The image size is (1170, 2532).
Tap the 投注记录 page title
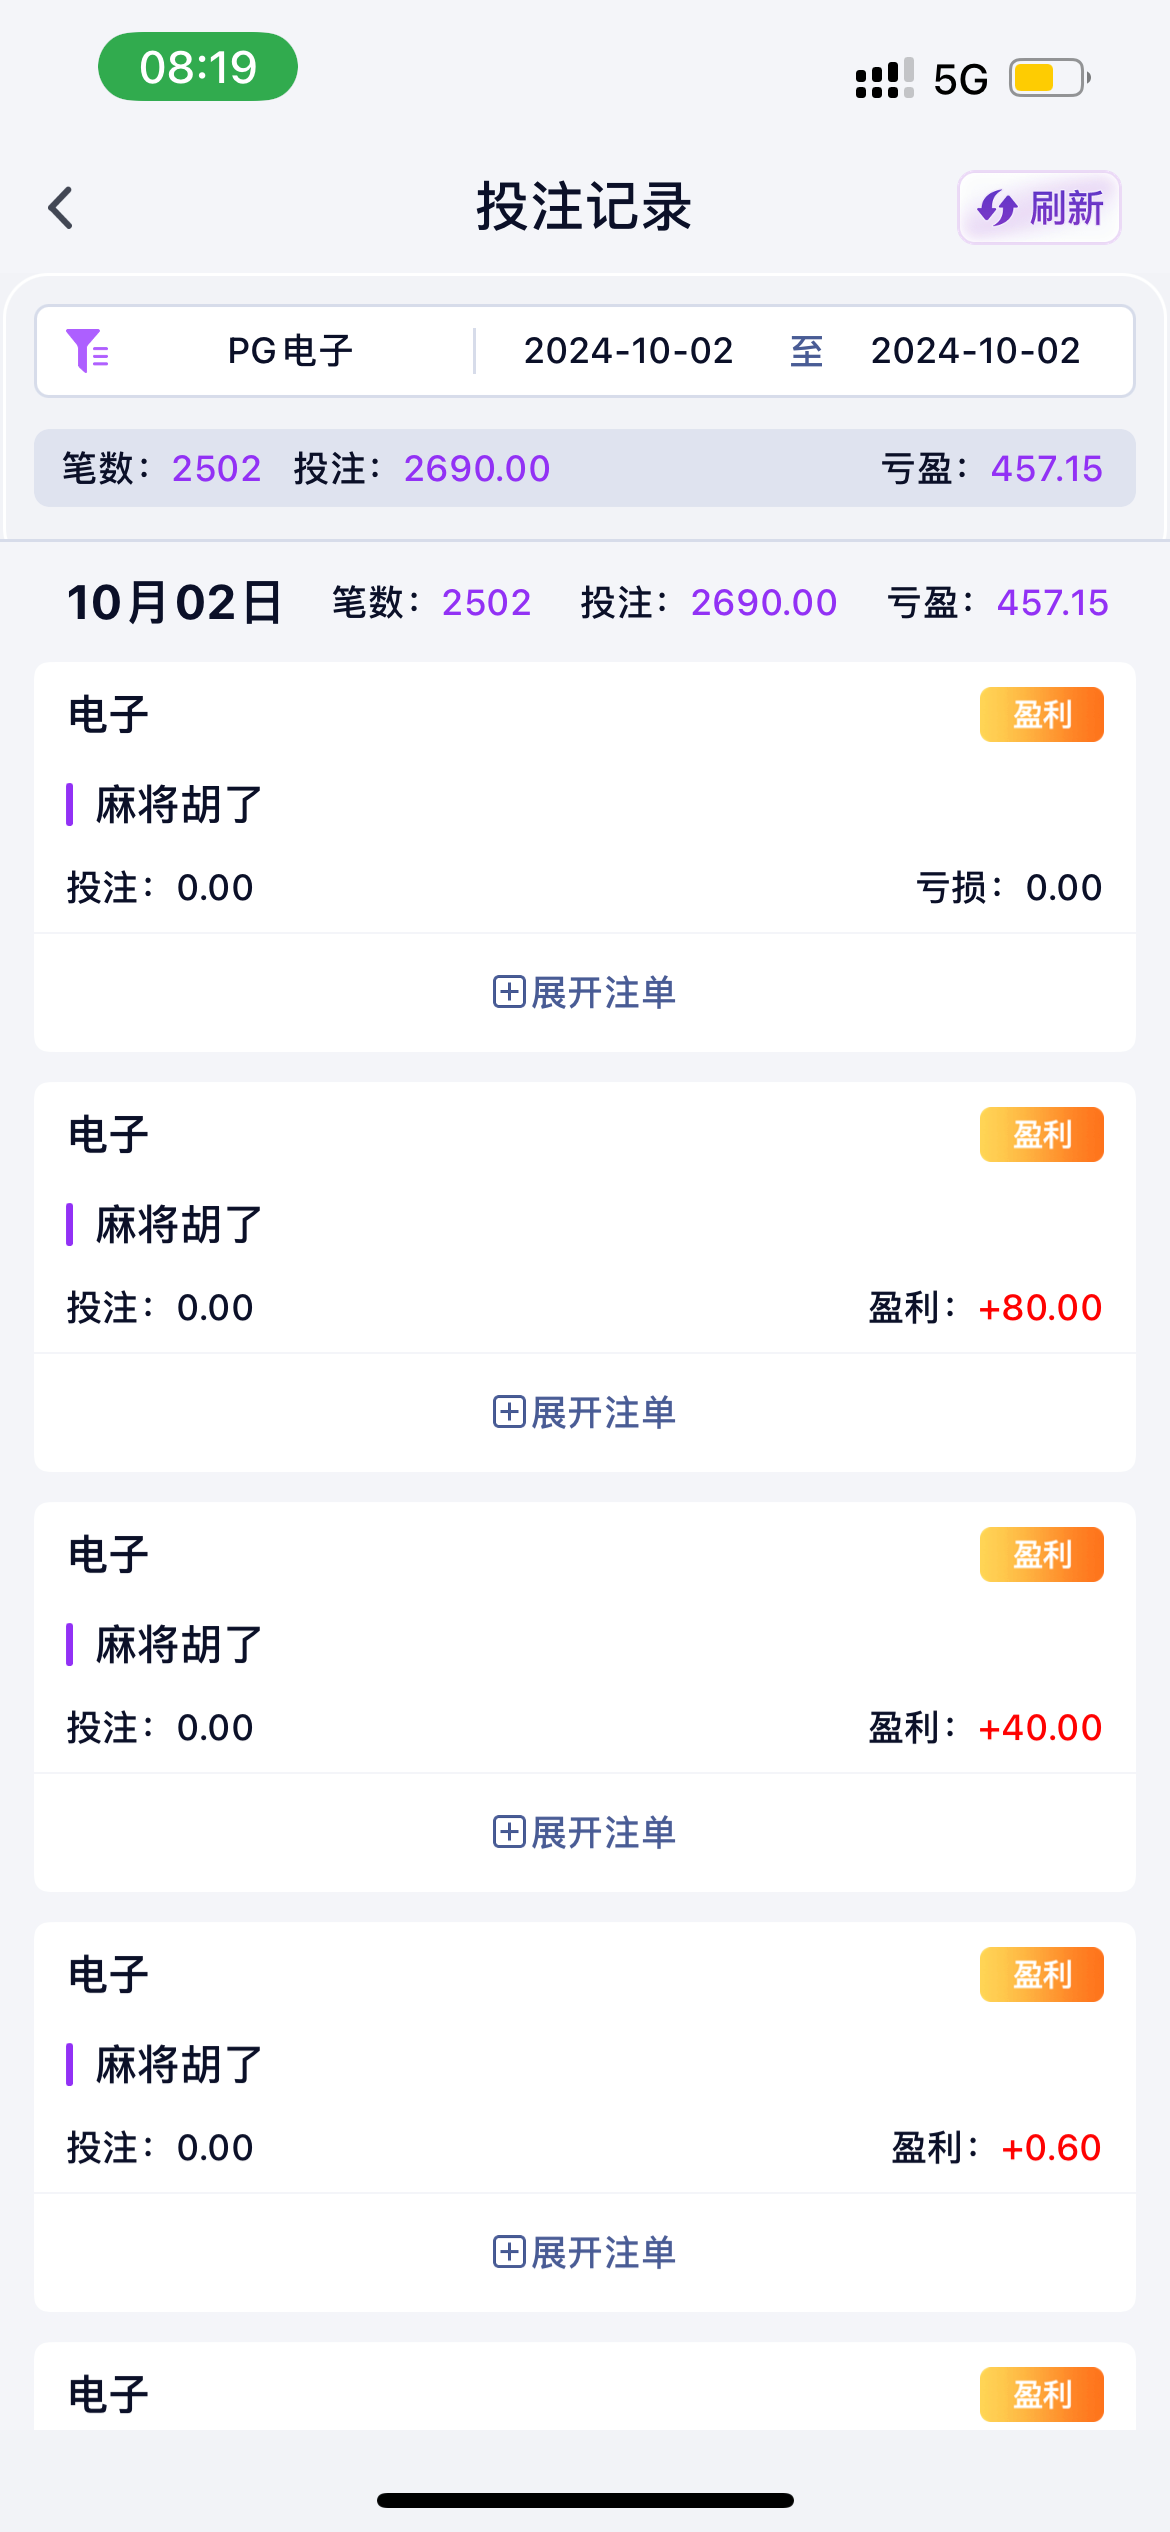tap(584, 208)
